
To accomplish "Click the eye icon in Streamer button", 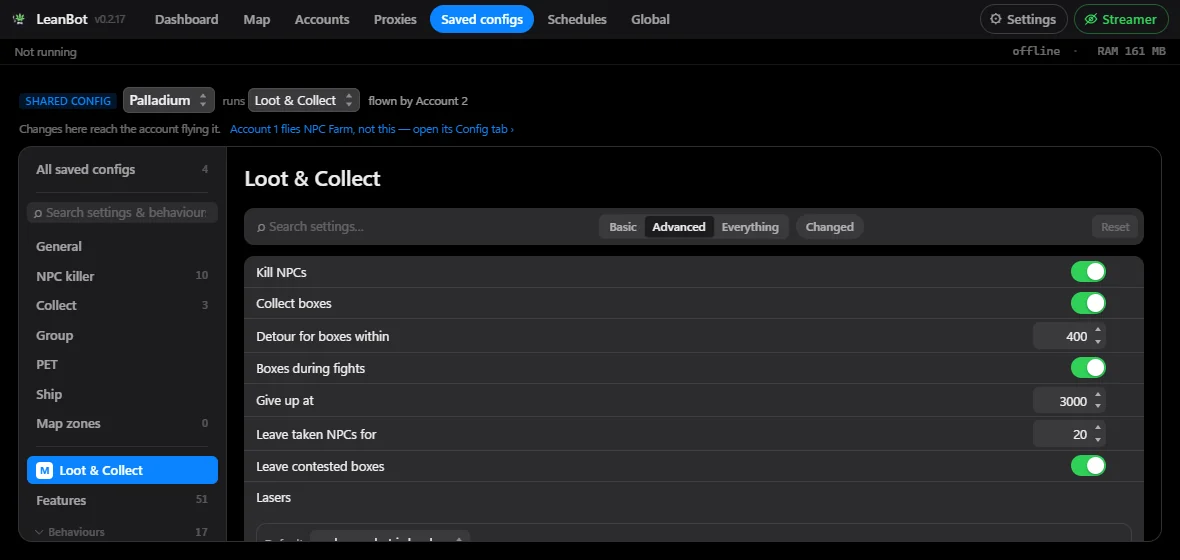I will (1090, 20).
